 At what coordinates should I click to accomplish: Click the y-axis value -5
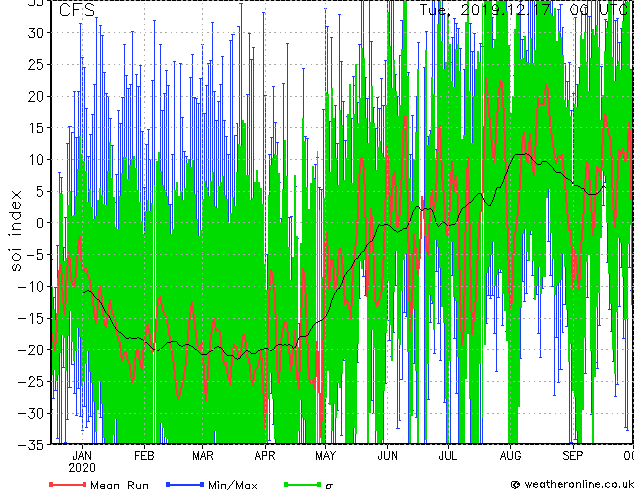coord(35,255)
